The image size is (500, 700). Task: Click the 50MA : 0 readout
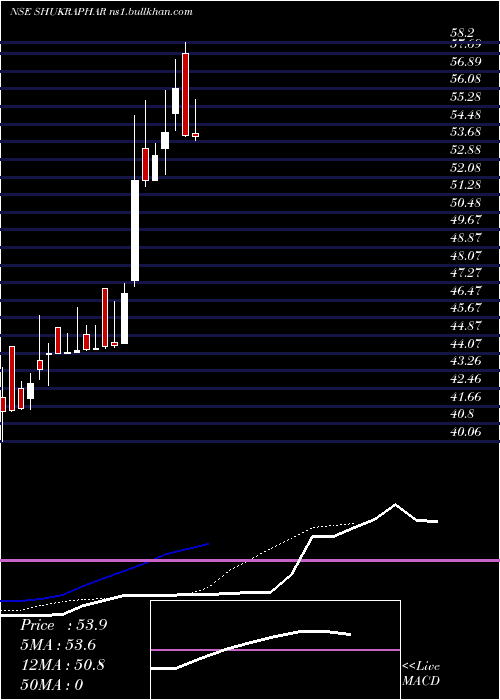tap(52, 684)
